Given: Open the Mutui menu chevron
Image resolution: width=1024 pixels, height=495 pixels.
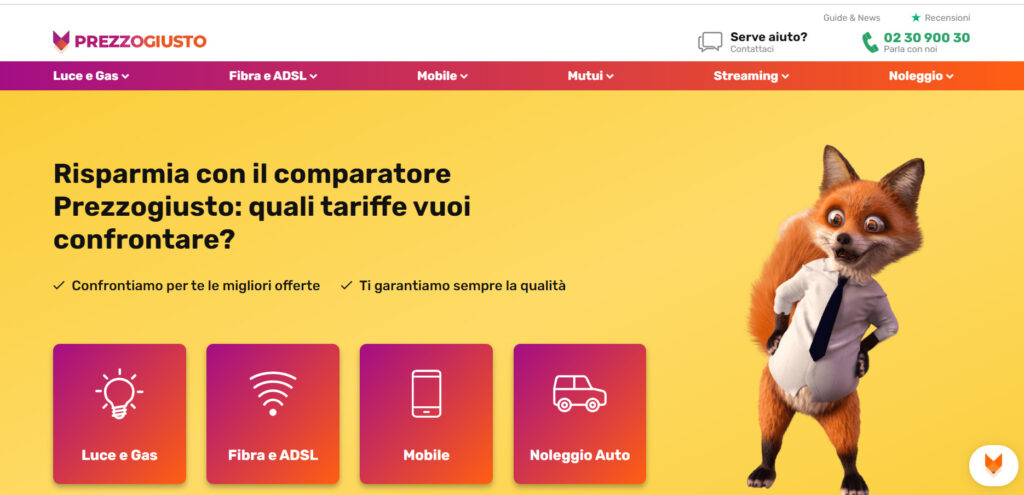Looking at the screenshot, I should tap(609, 76).
